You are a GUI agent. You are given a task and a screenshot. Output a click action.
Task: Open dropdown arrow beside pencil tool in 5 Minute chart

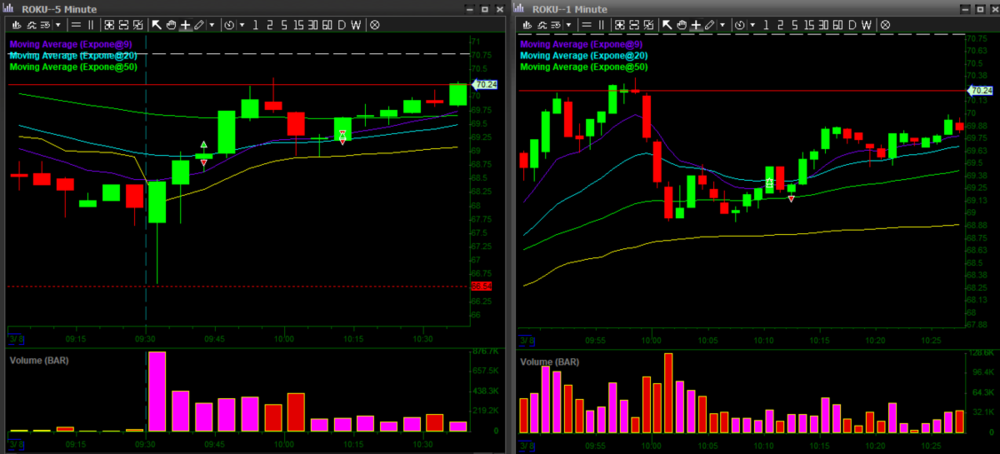(212, 23)
